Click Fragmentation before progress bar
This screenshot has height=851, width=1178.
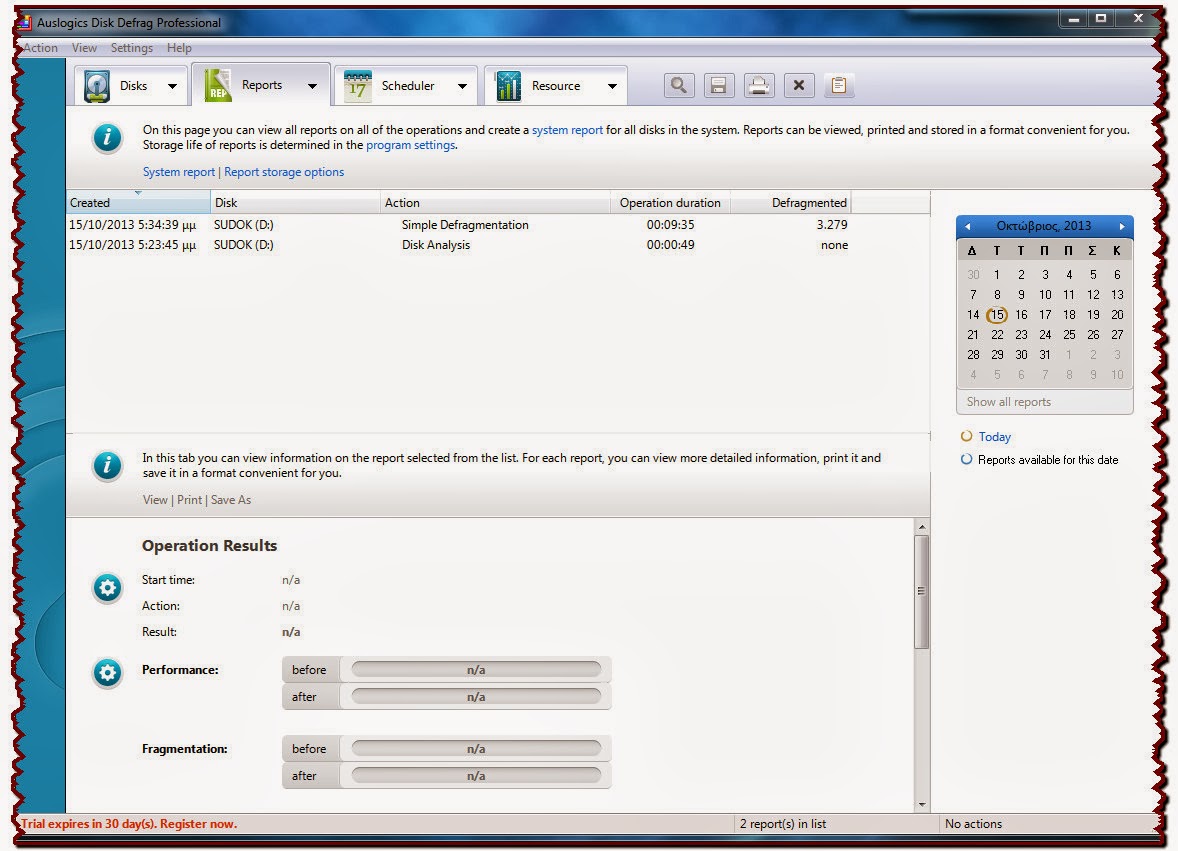[x=476, y=749]
